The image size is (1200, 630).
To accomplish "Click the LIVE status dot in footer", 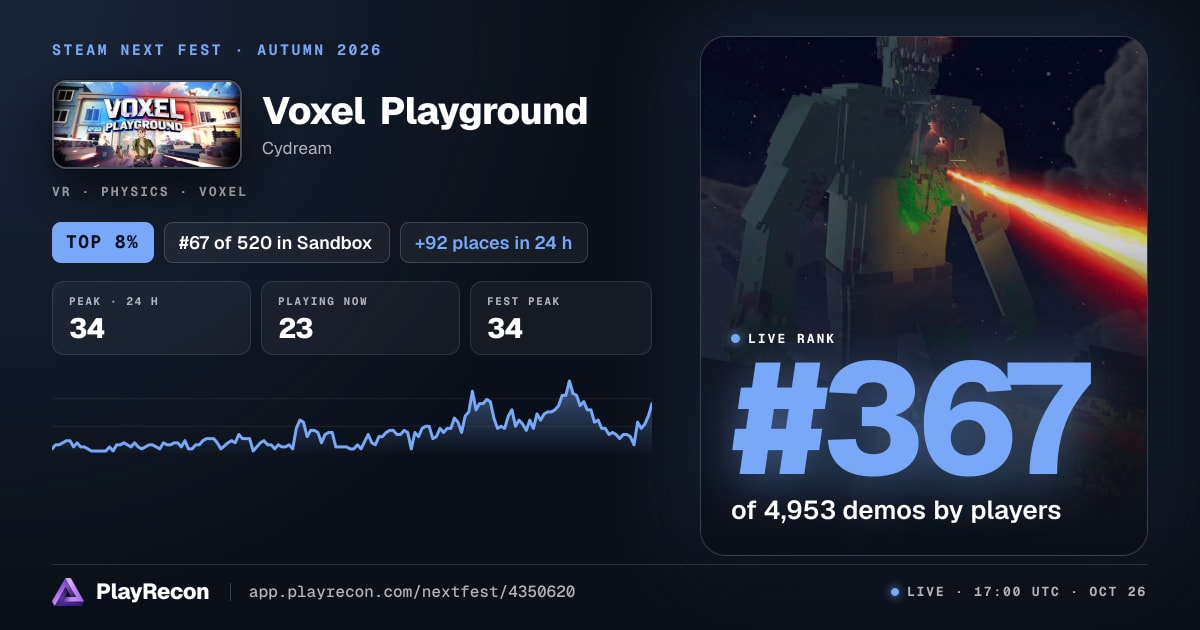I will (x=895, y=592).
